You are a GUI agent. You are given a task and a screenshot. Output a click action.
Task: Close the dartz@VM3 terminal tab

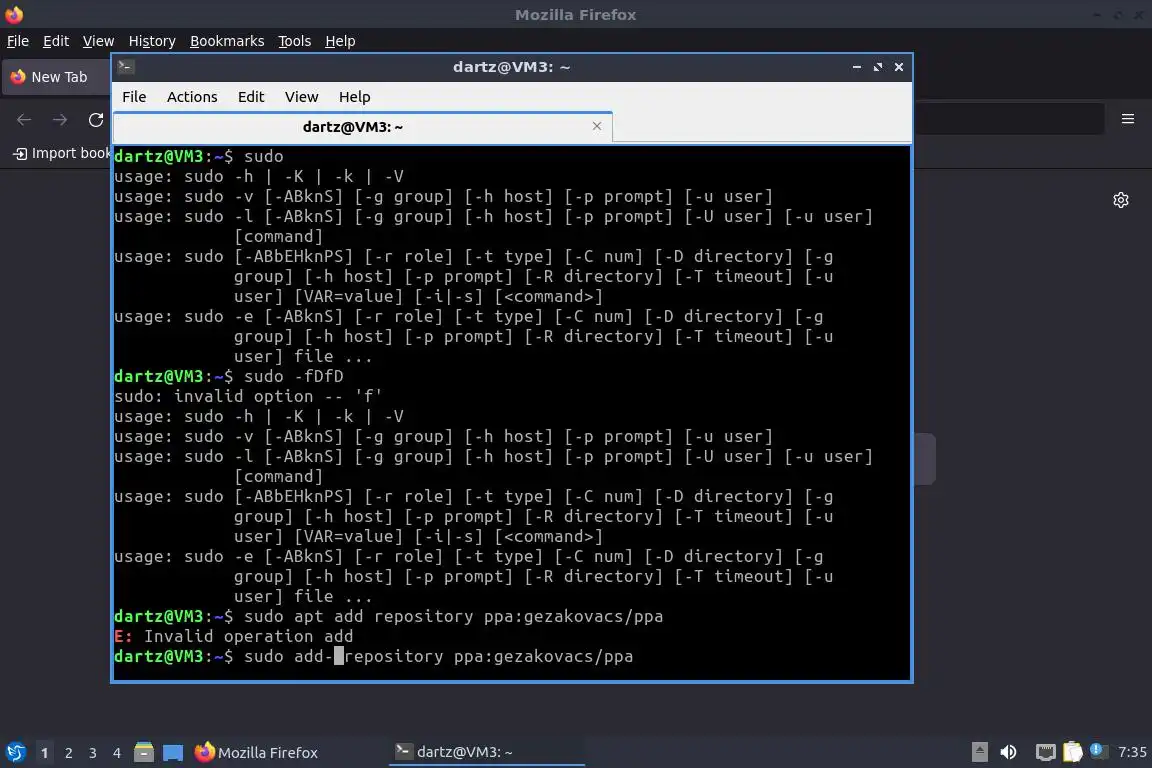point(597,126)
